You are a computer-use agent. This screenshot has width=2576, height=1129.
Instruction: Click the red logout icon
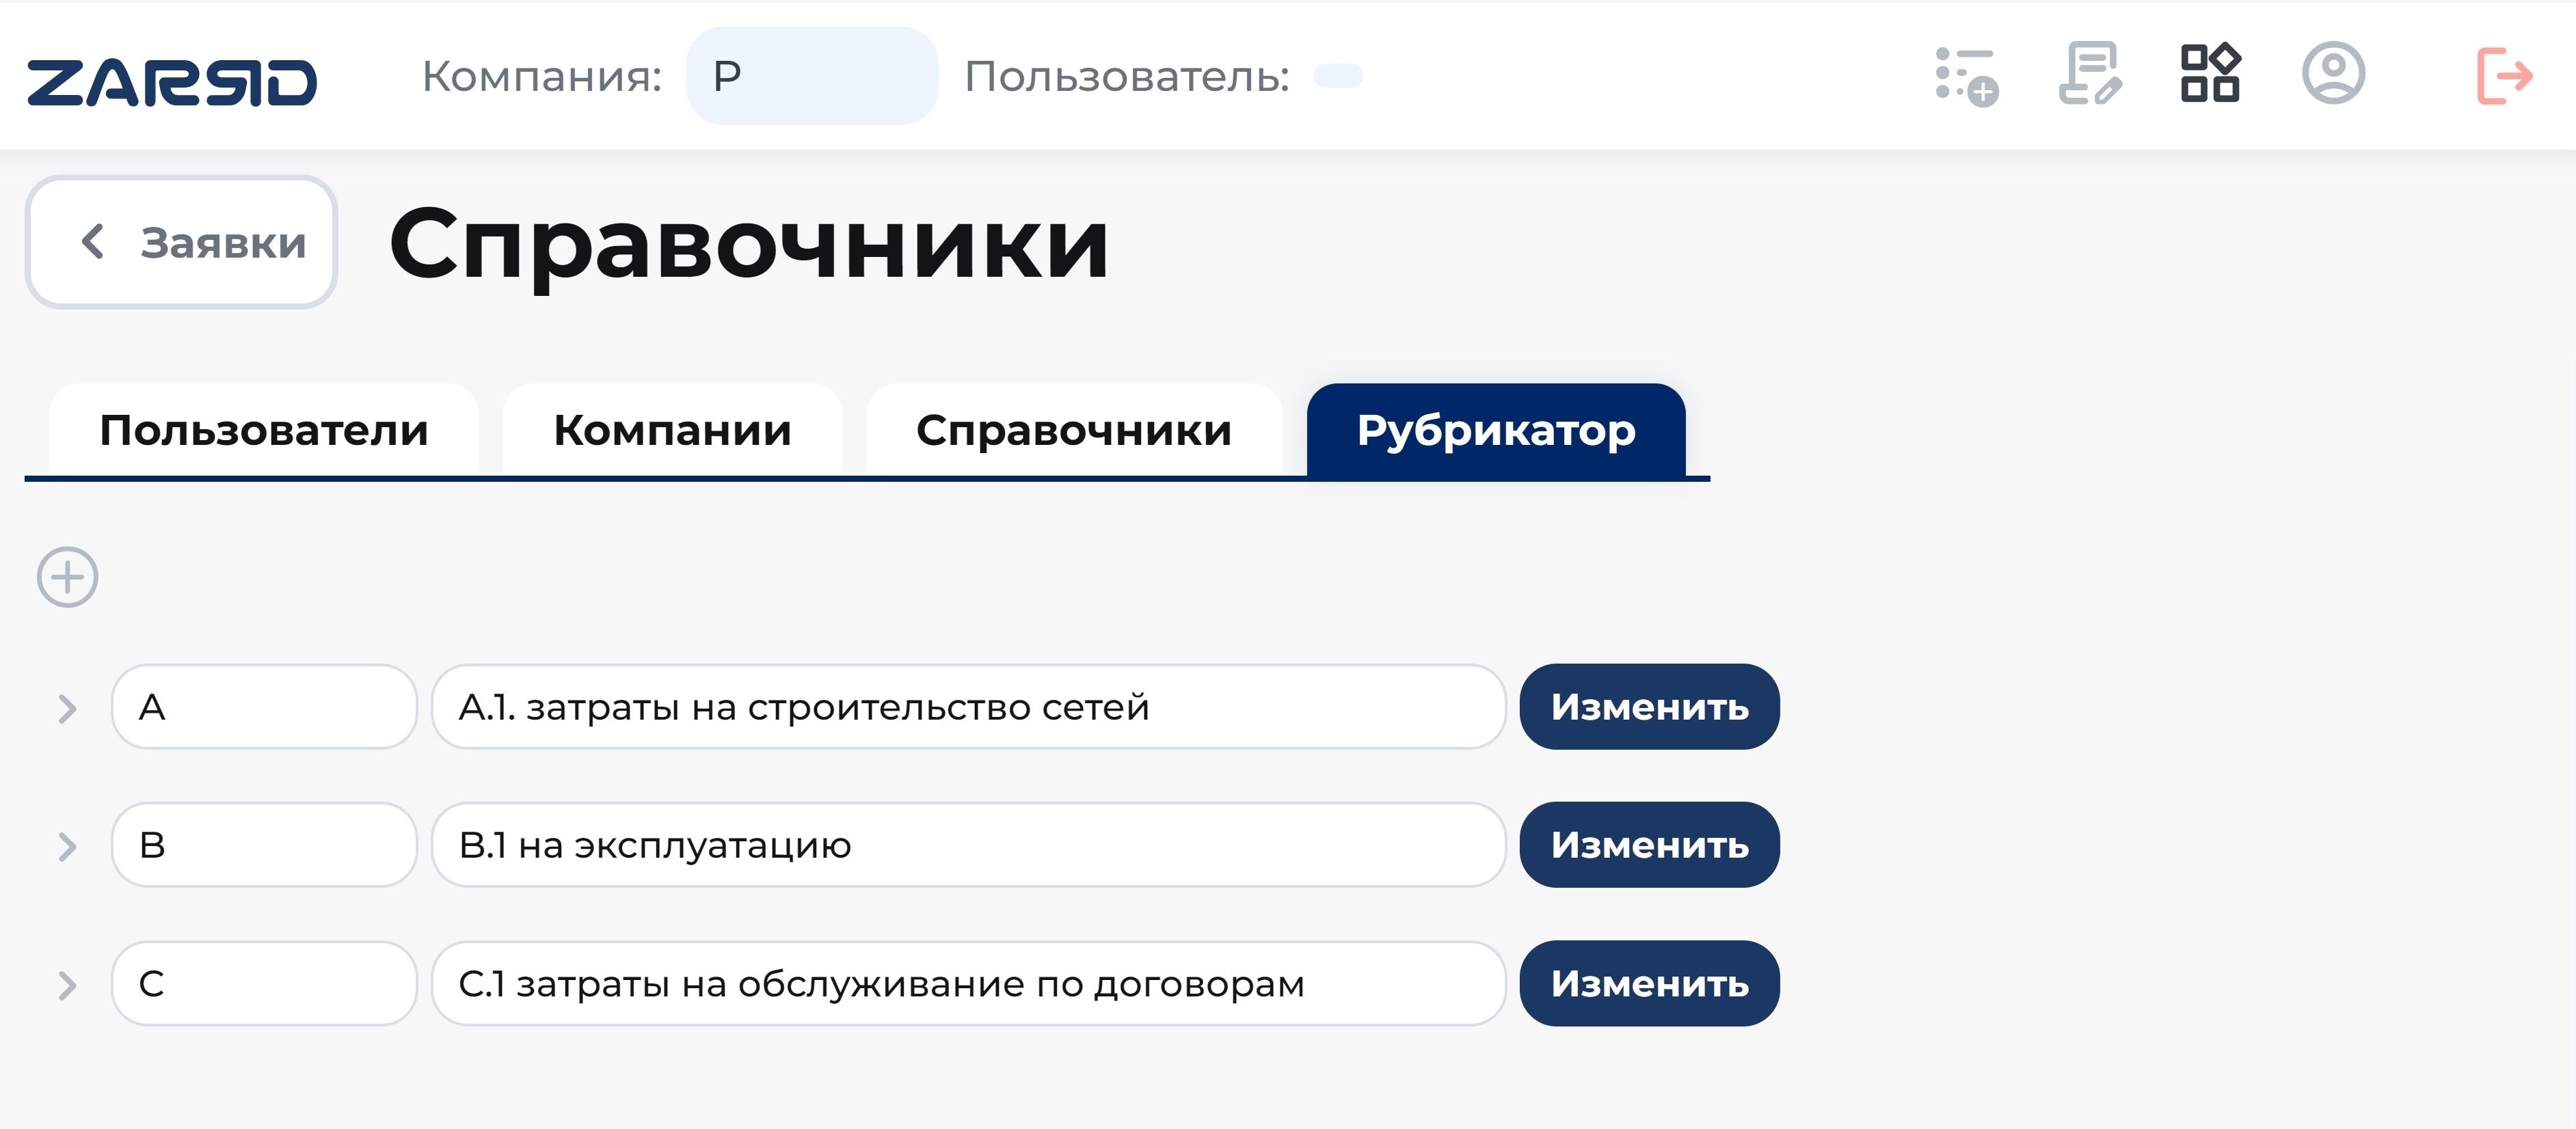(2505, 76)
